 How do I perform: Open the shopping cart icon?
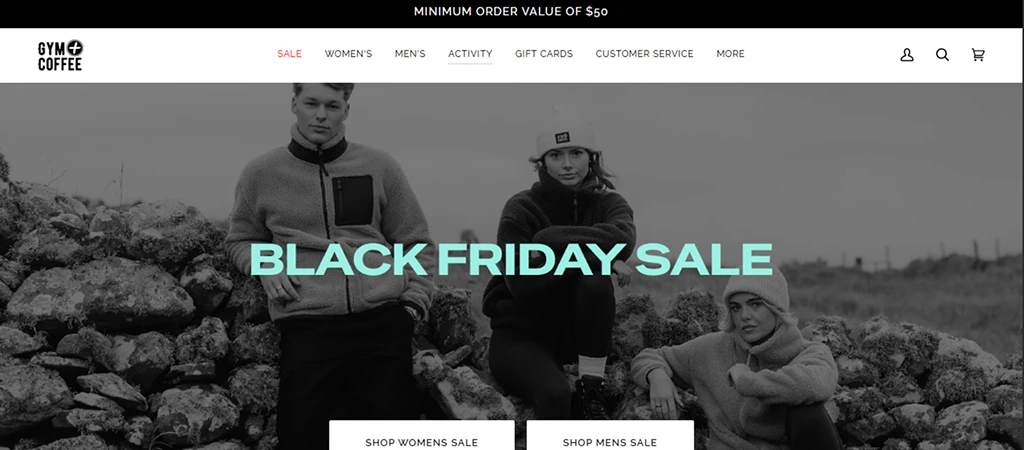pos(978,56)
